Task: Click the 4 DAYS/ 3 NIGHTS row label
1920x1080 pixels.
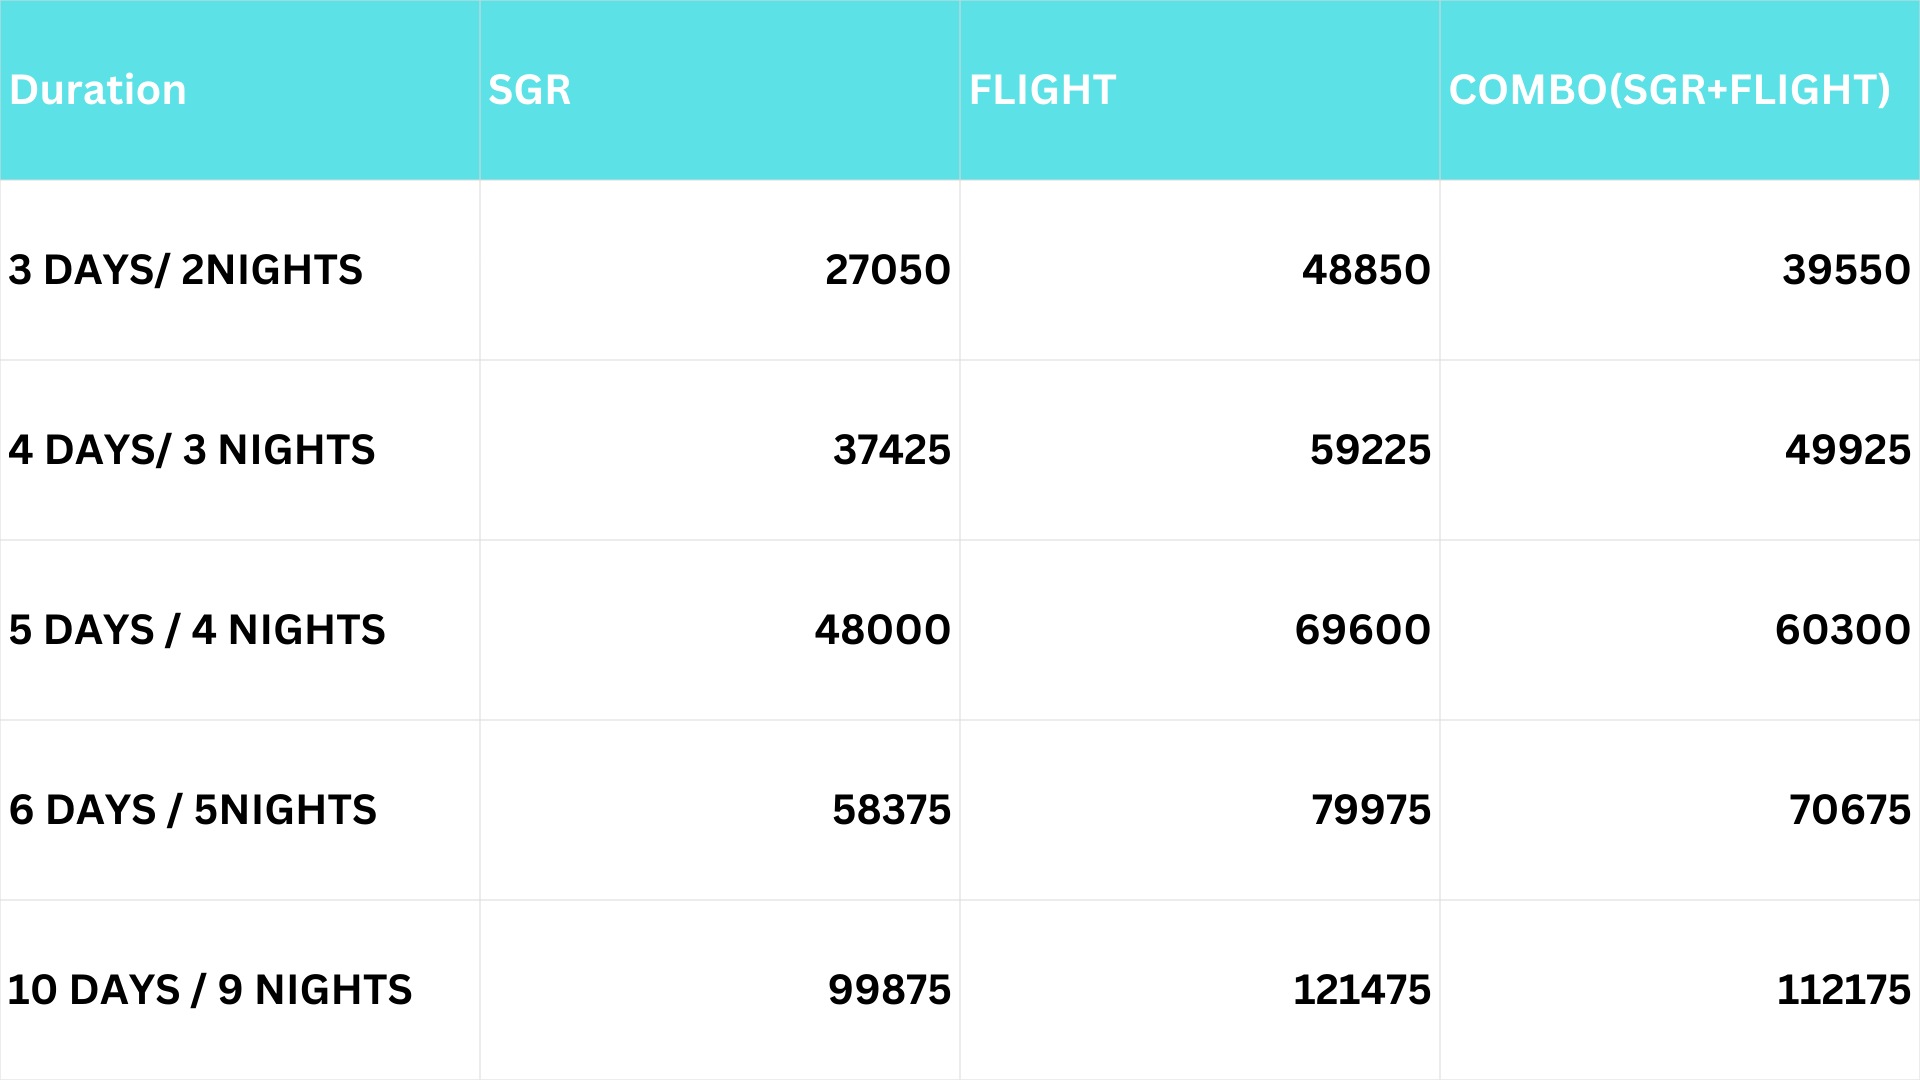Action: pyautogui.click(x=192, y=450)
